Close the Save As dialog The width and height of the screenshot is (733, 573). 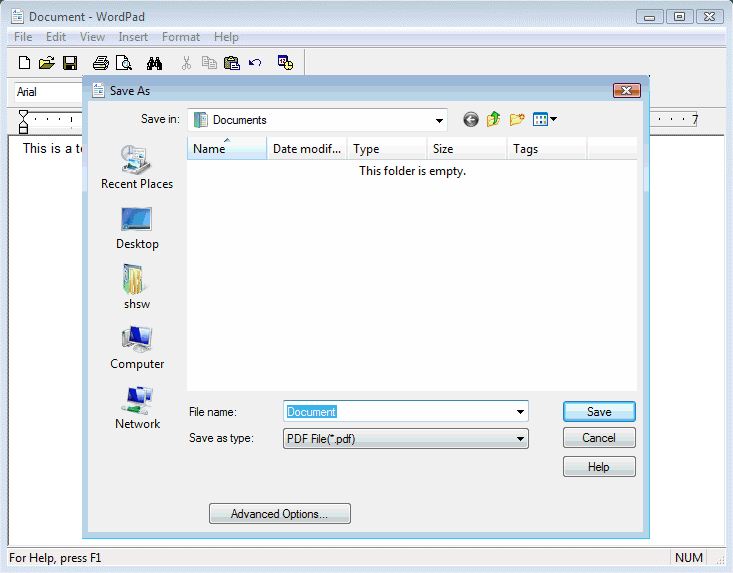(626, 91)
